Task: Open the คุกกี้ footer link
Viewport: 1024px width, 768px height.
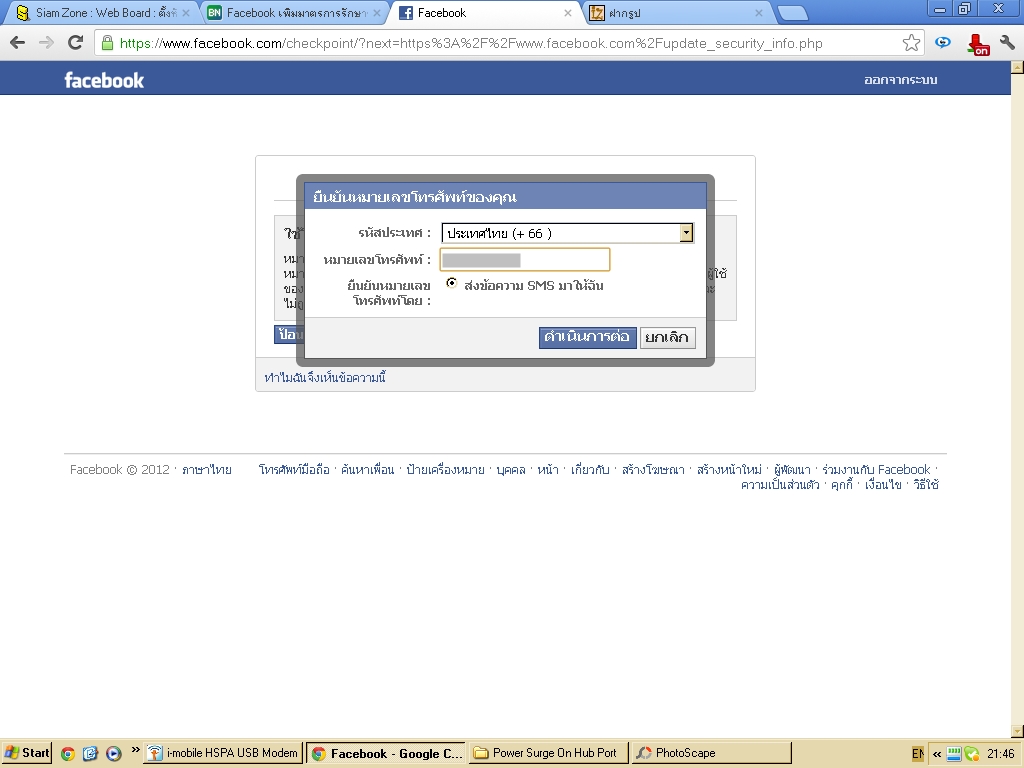Action: click(x=842, y=485)
